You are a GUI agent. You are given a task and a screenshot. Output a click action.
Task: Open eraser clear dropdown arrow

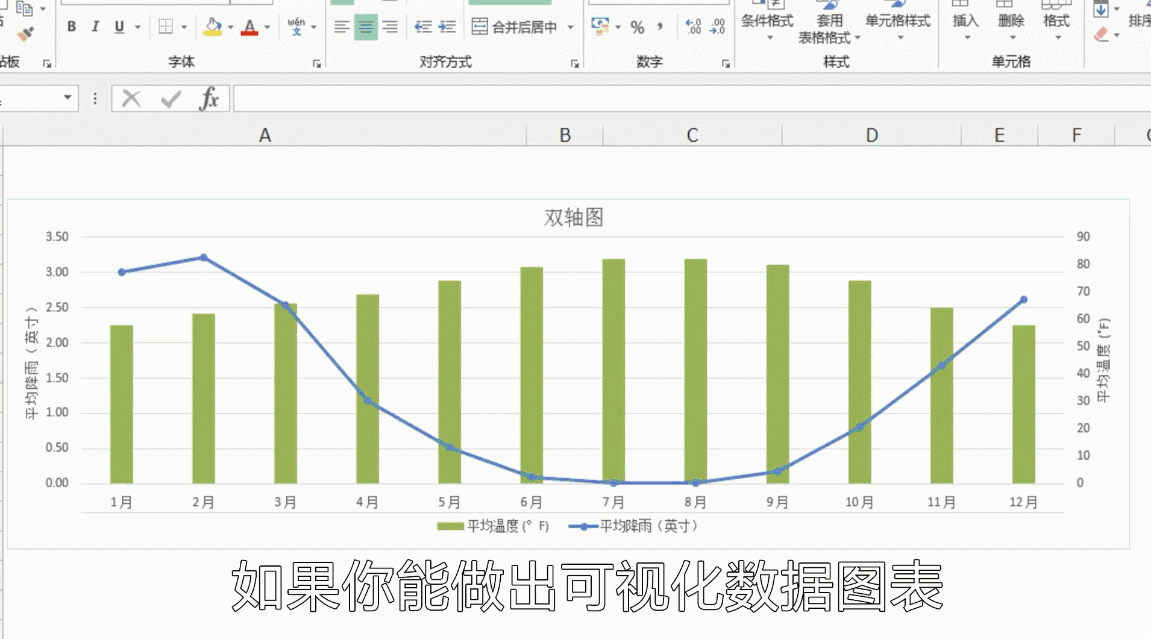(x=1116, y=34)
